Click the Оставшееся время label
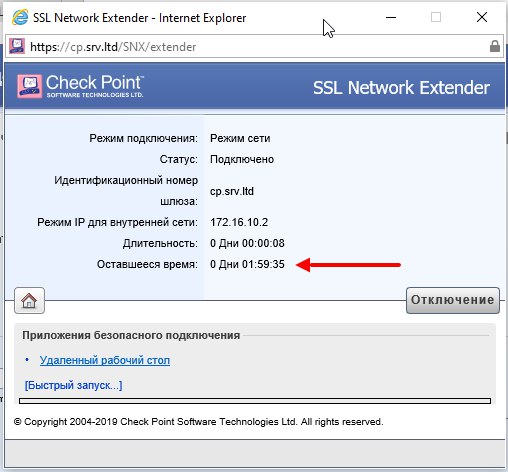 (x=147, y=264)
